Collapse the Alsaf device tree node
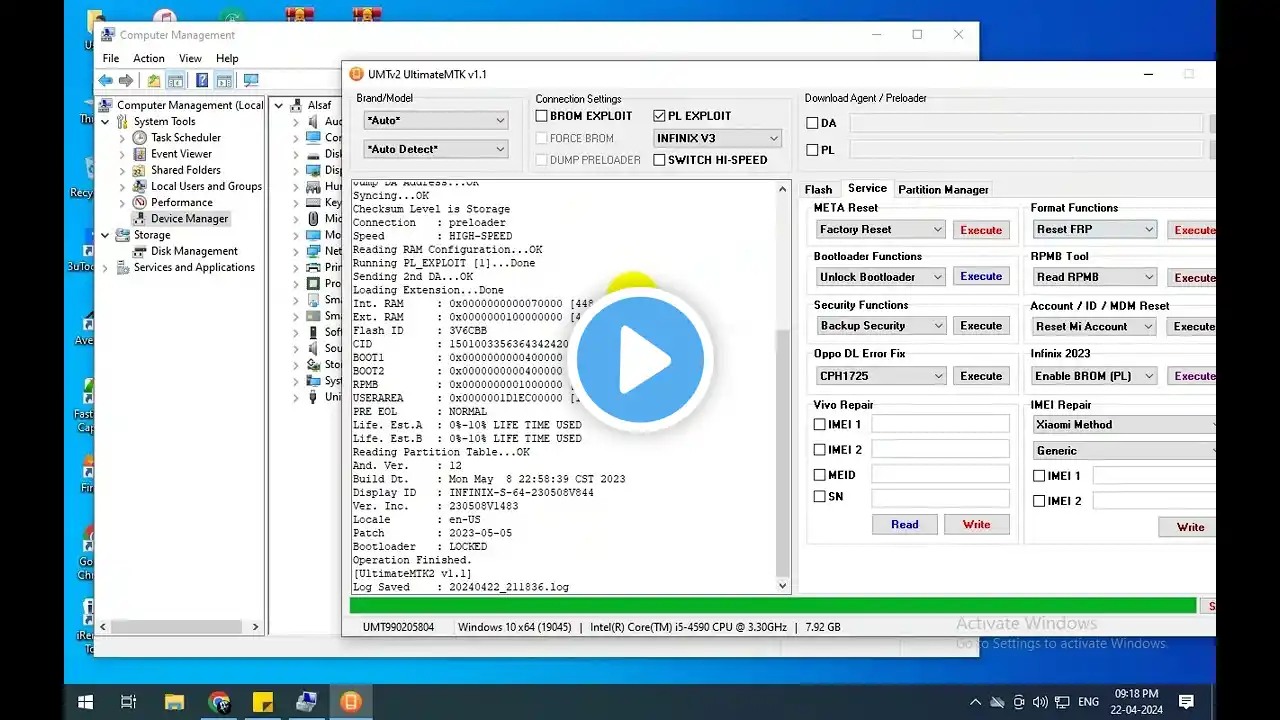 [280, 105]
